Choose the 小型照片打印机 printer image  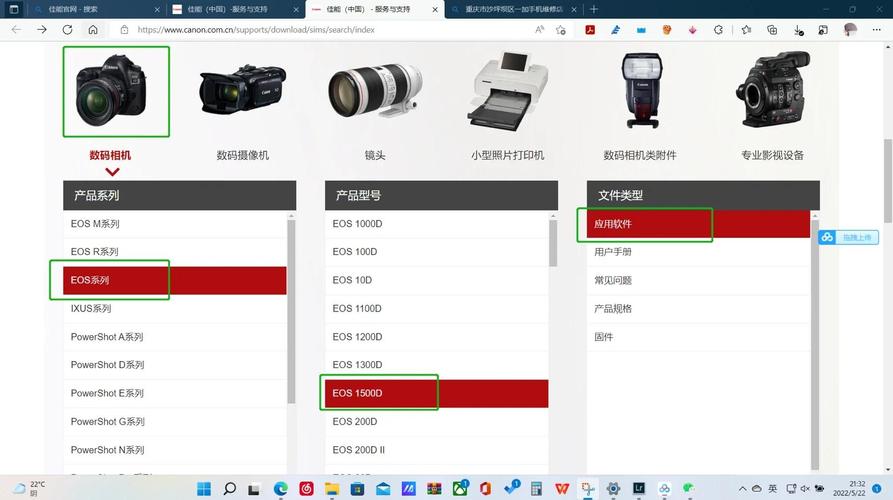tap(507, 91)
